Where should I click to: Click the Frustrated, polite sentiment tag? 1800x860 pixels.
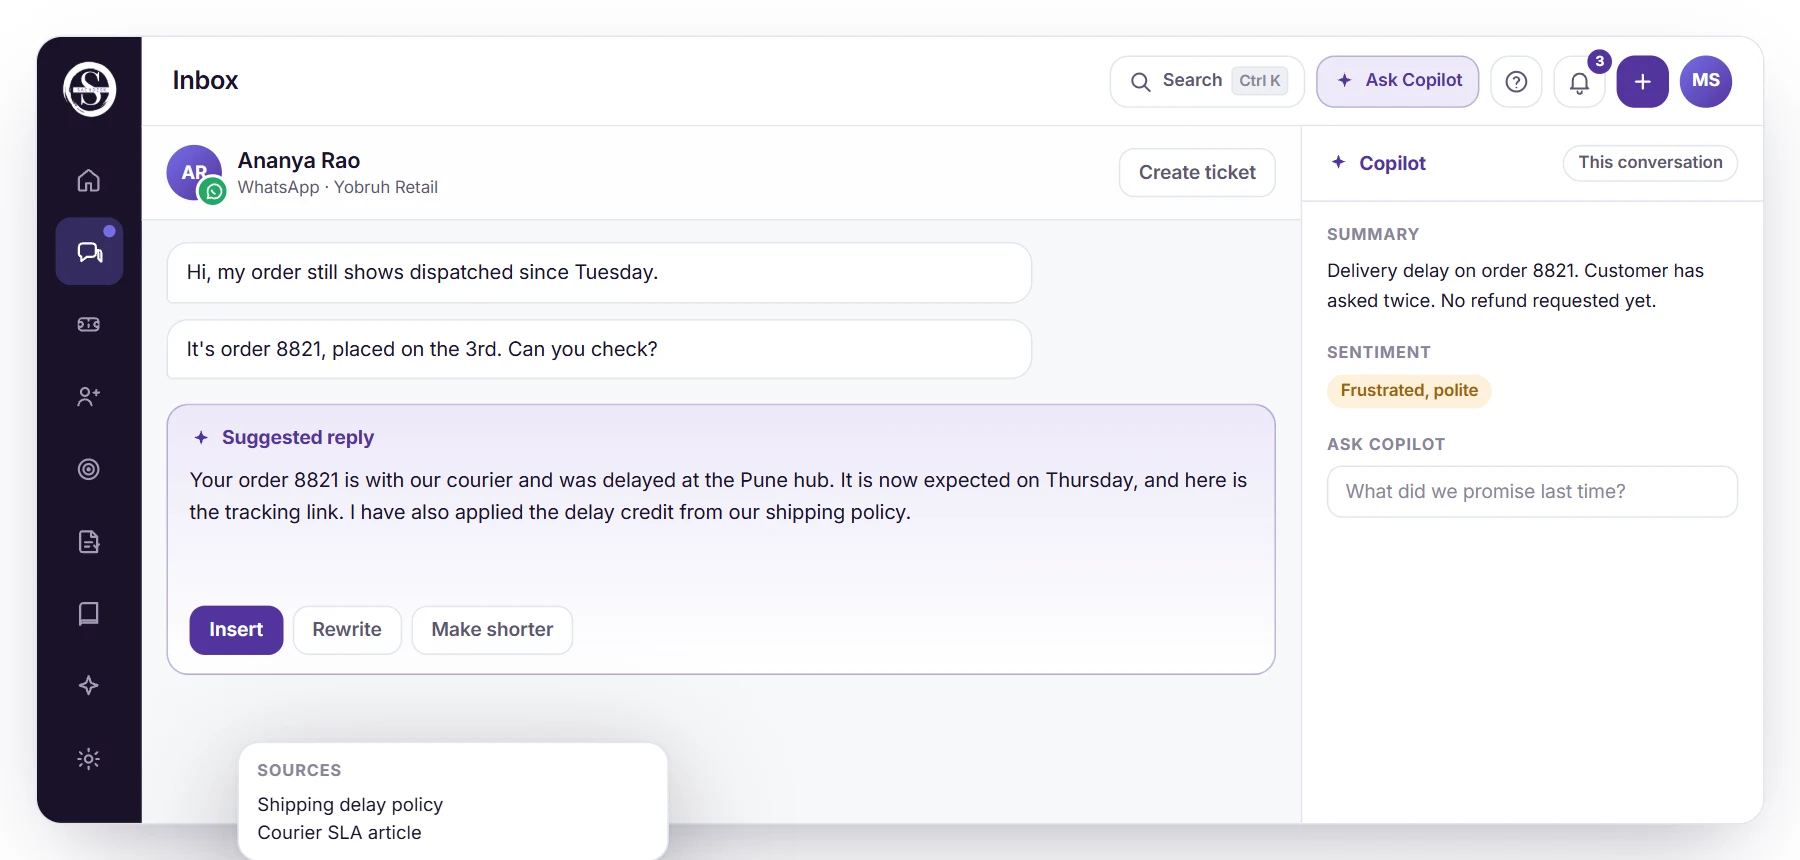tap(1409, 391)
